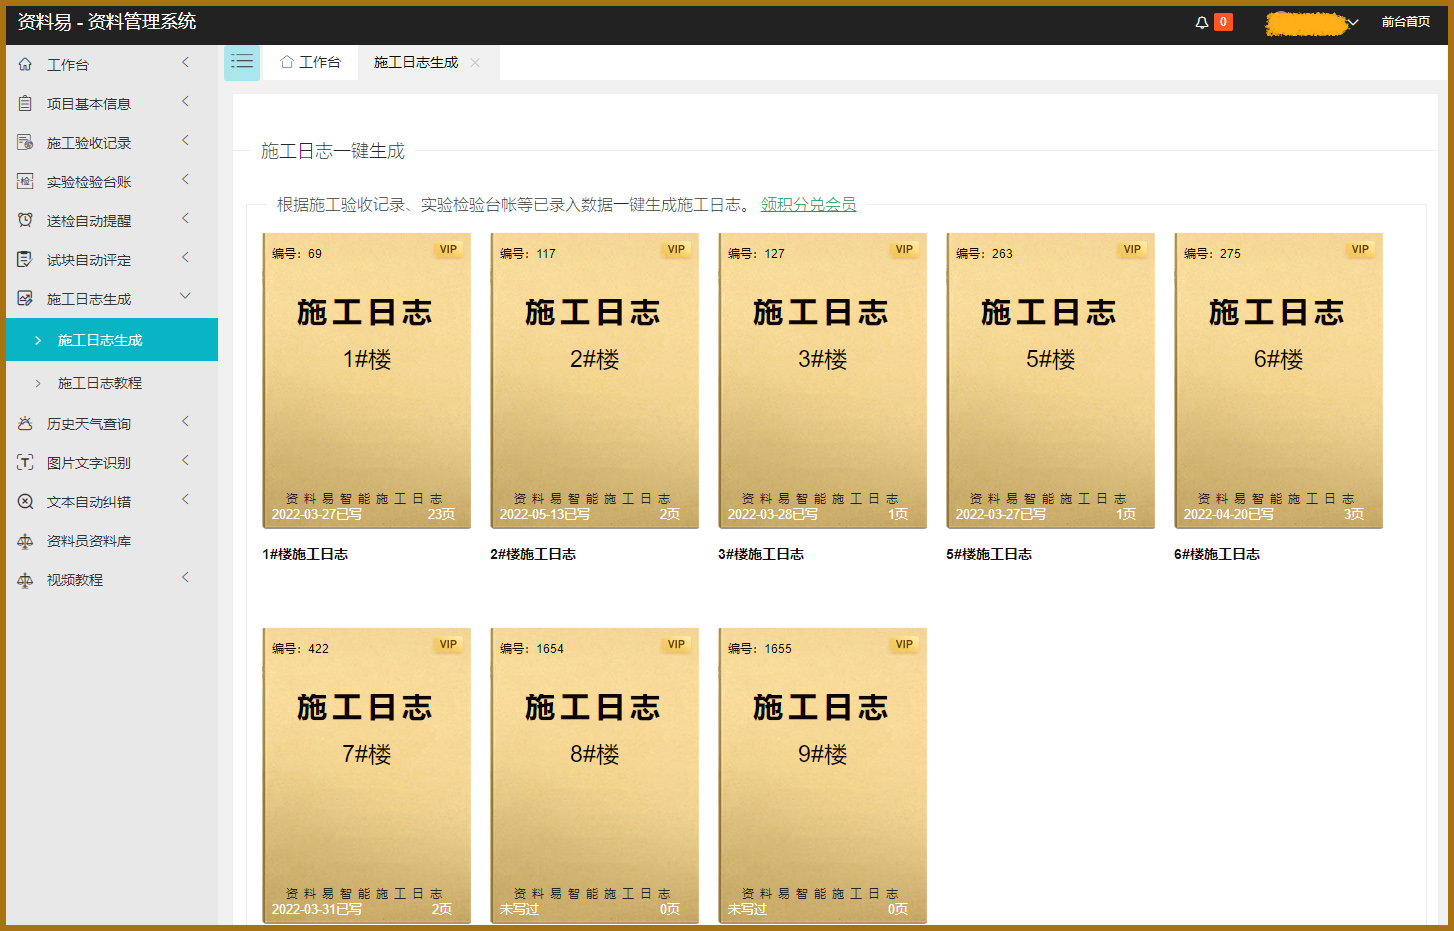The width and height of the screenshot is (1454, 931).
Task: Go to 前台首页 in the header
Action: (x=1405, y=22)
